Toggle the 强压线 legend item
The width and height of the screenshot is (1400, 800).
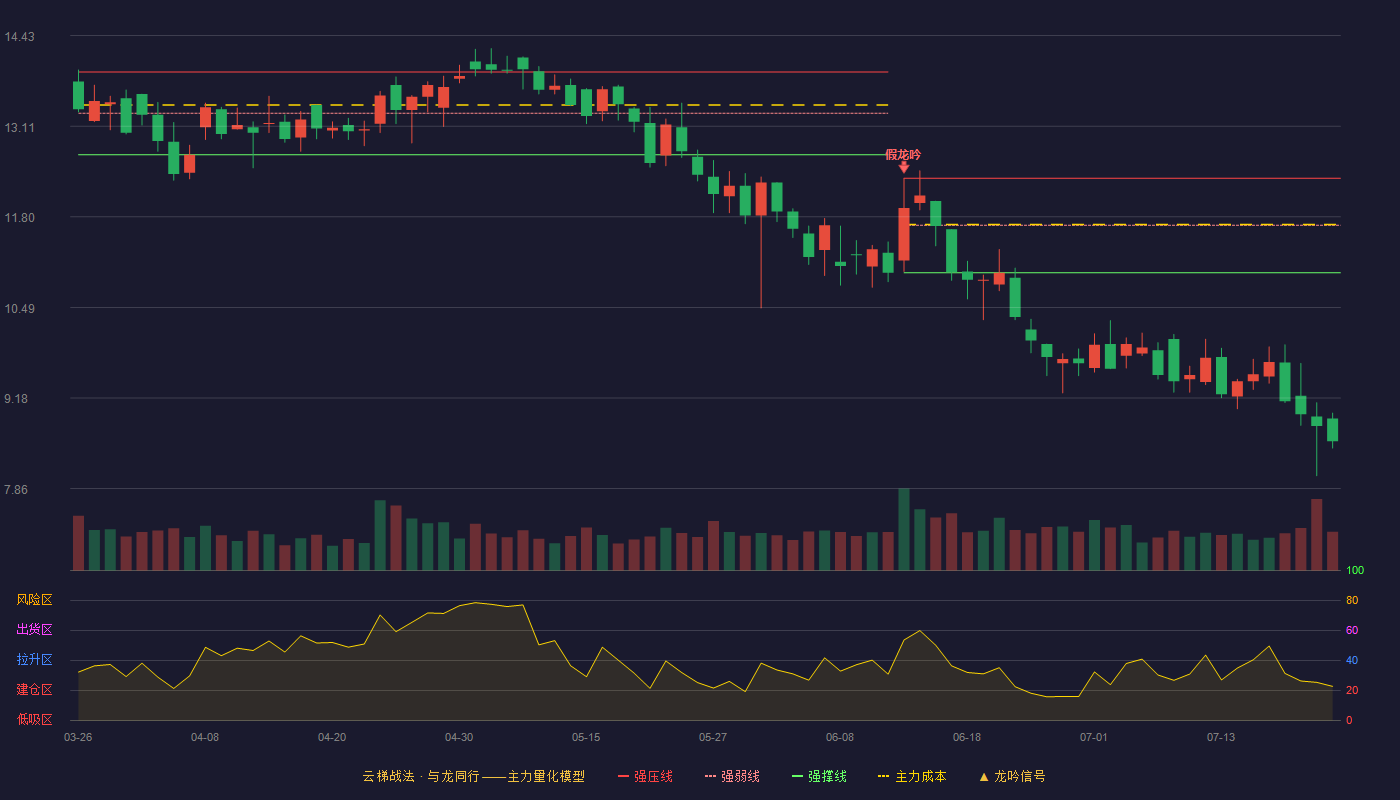[x=645, y=776]
